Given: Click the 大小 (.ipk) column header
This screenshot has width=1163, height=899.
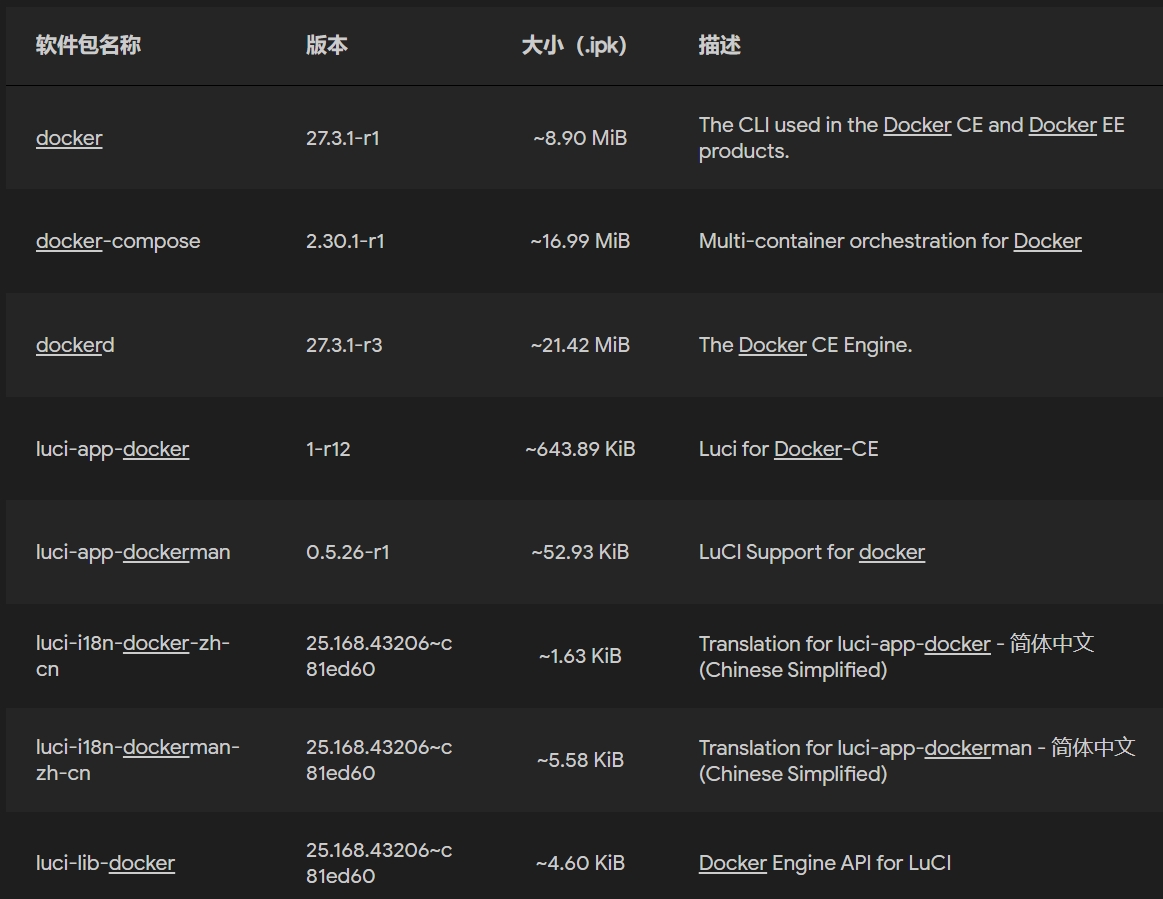Looking at the screenshot, I should 574,45.
